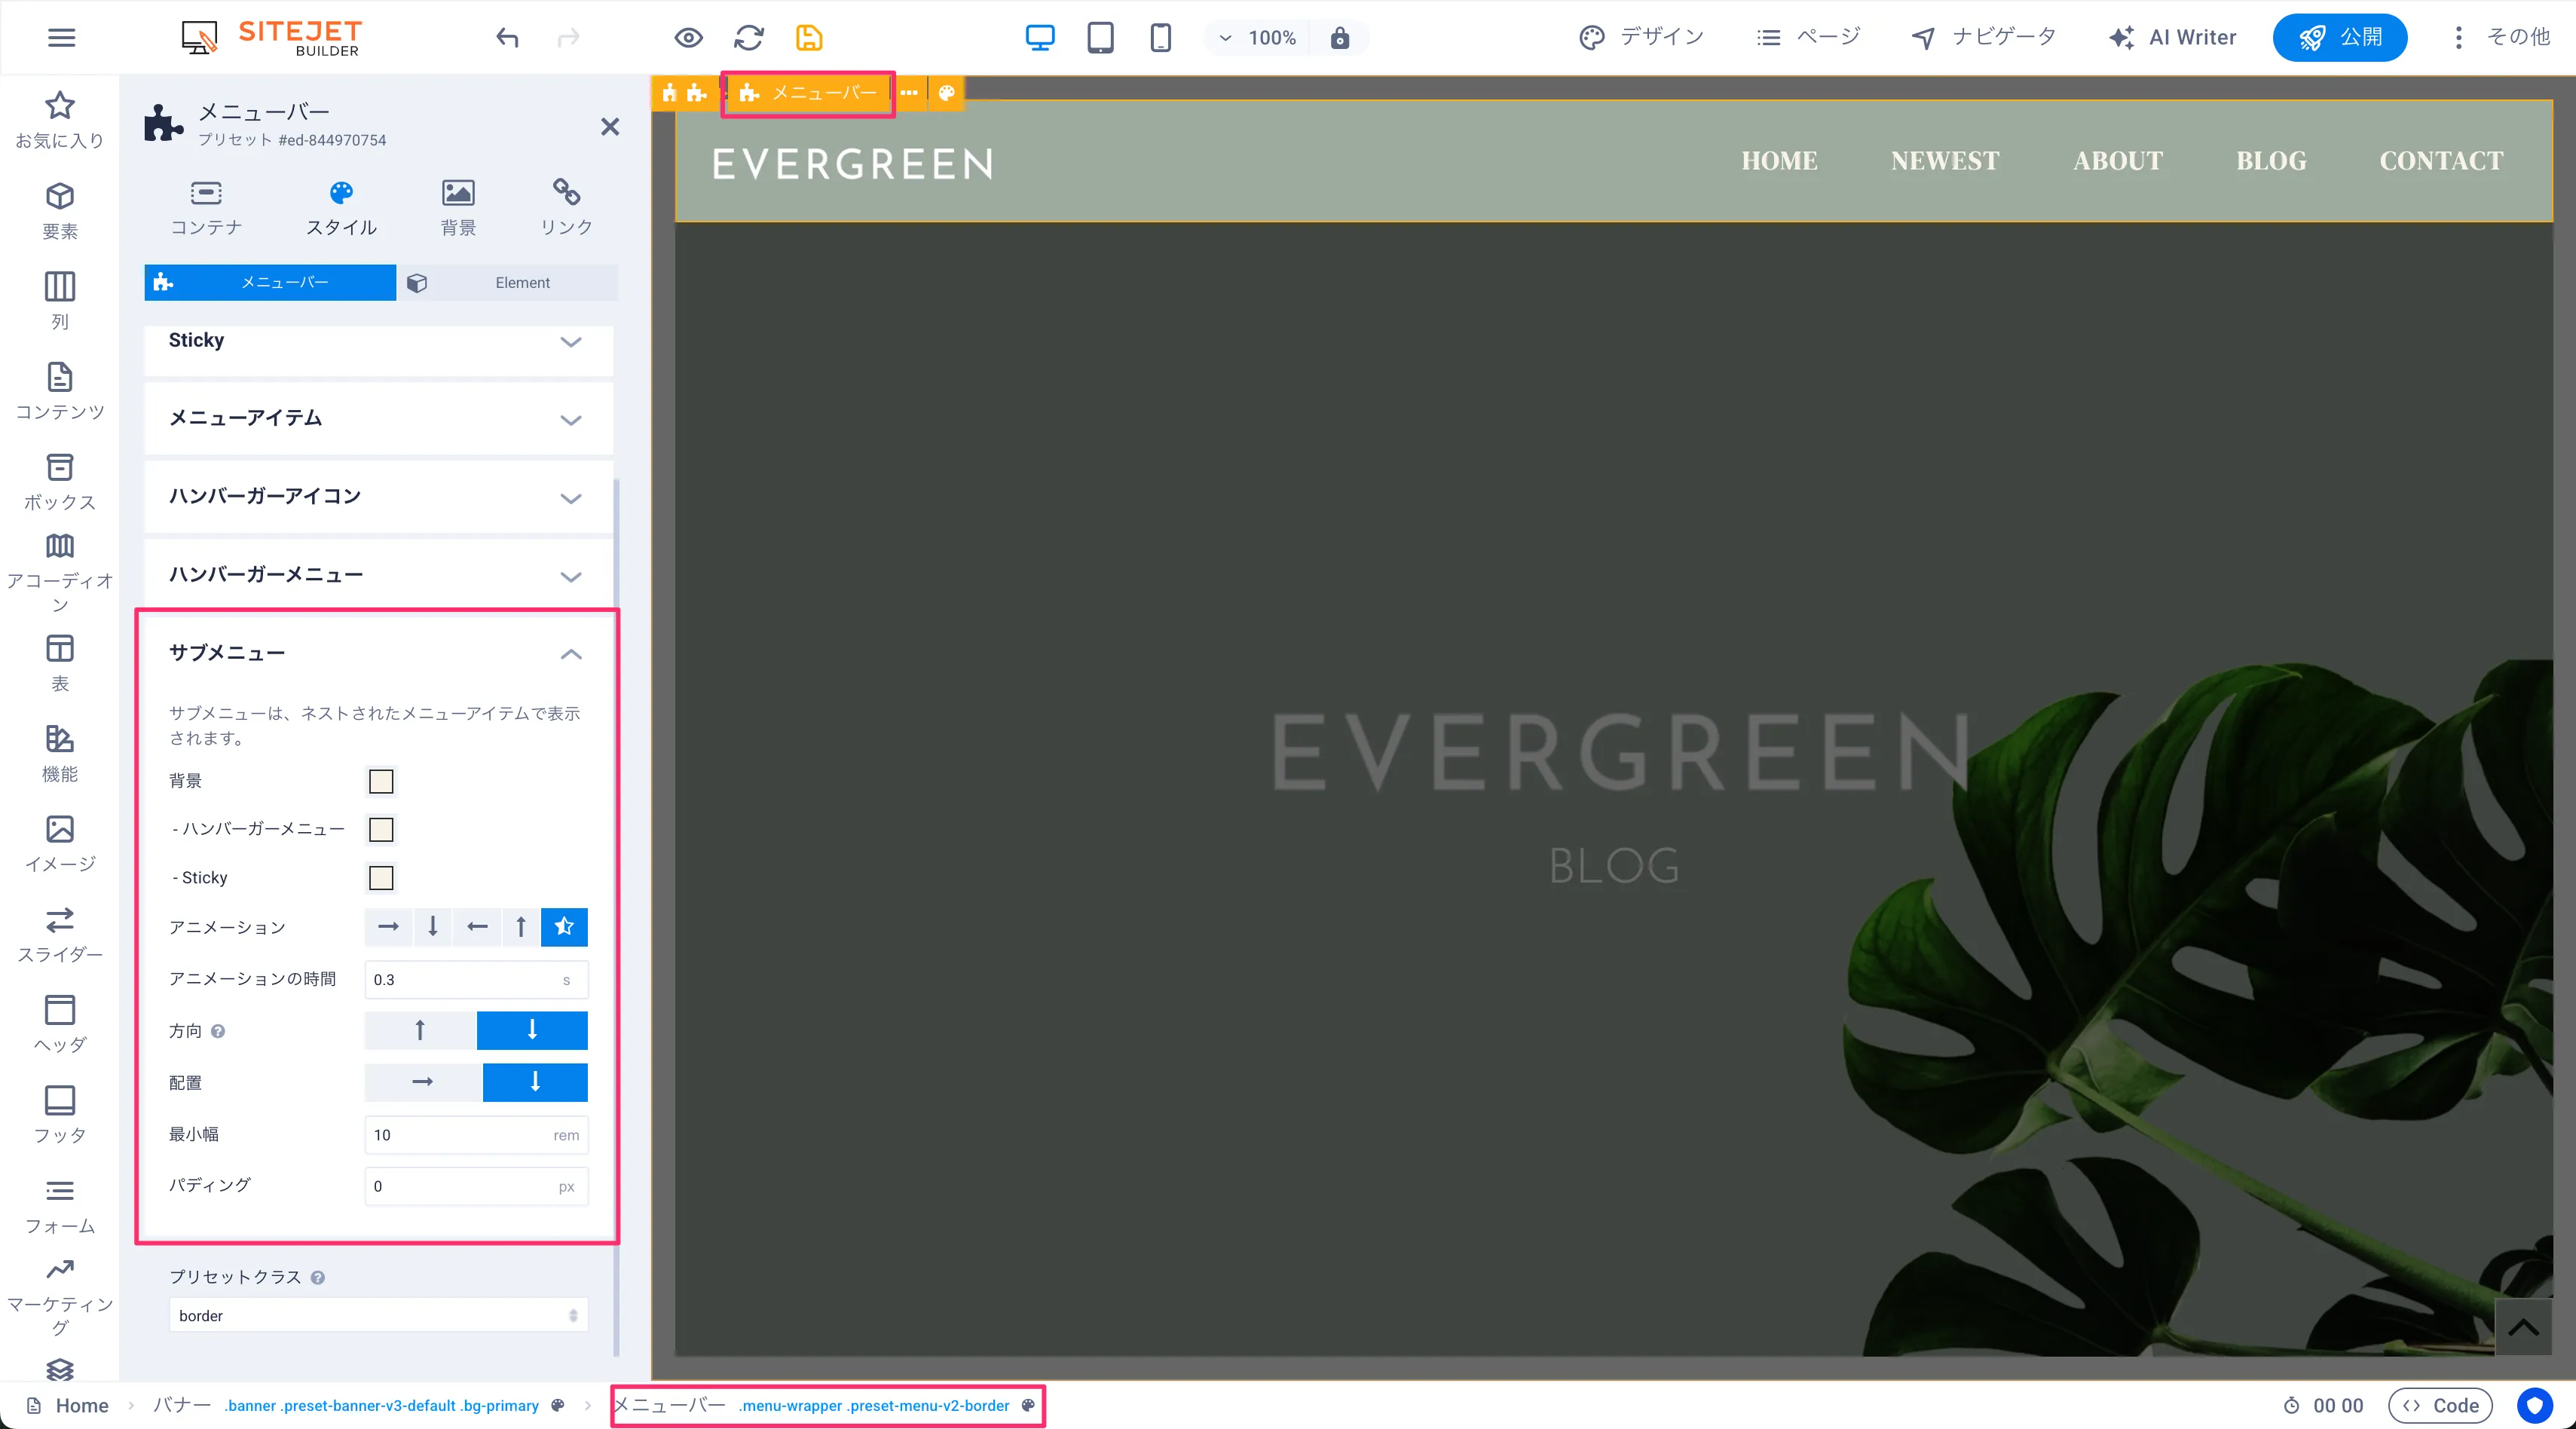
Task: Set 方向 direction to up
Action: tap(420, 1030)
